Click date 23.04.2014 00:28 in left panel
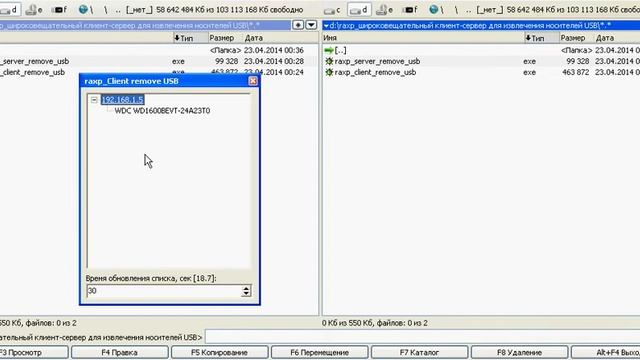This screenshot has width=640, height=360. (x=274, y=61)
